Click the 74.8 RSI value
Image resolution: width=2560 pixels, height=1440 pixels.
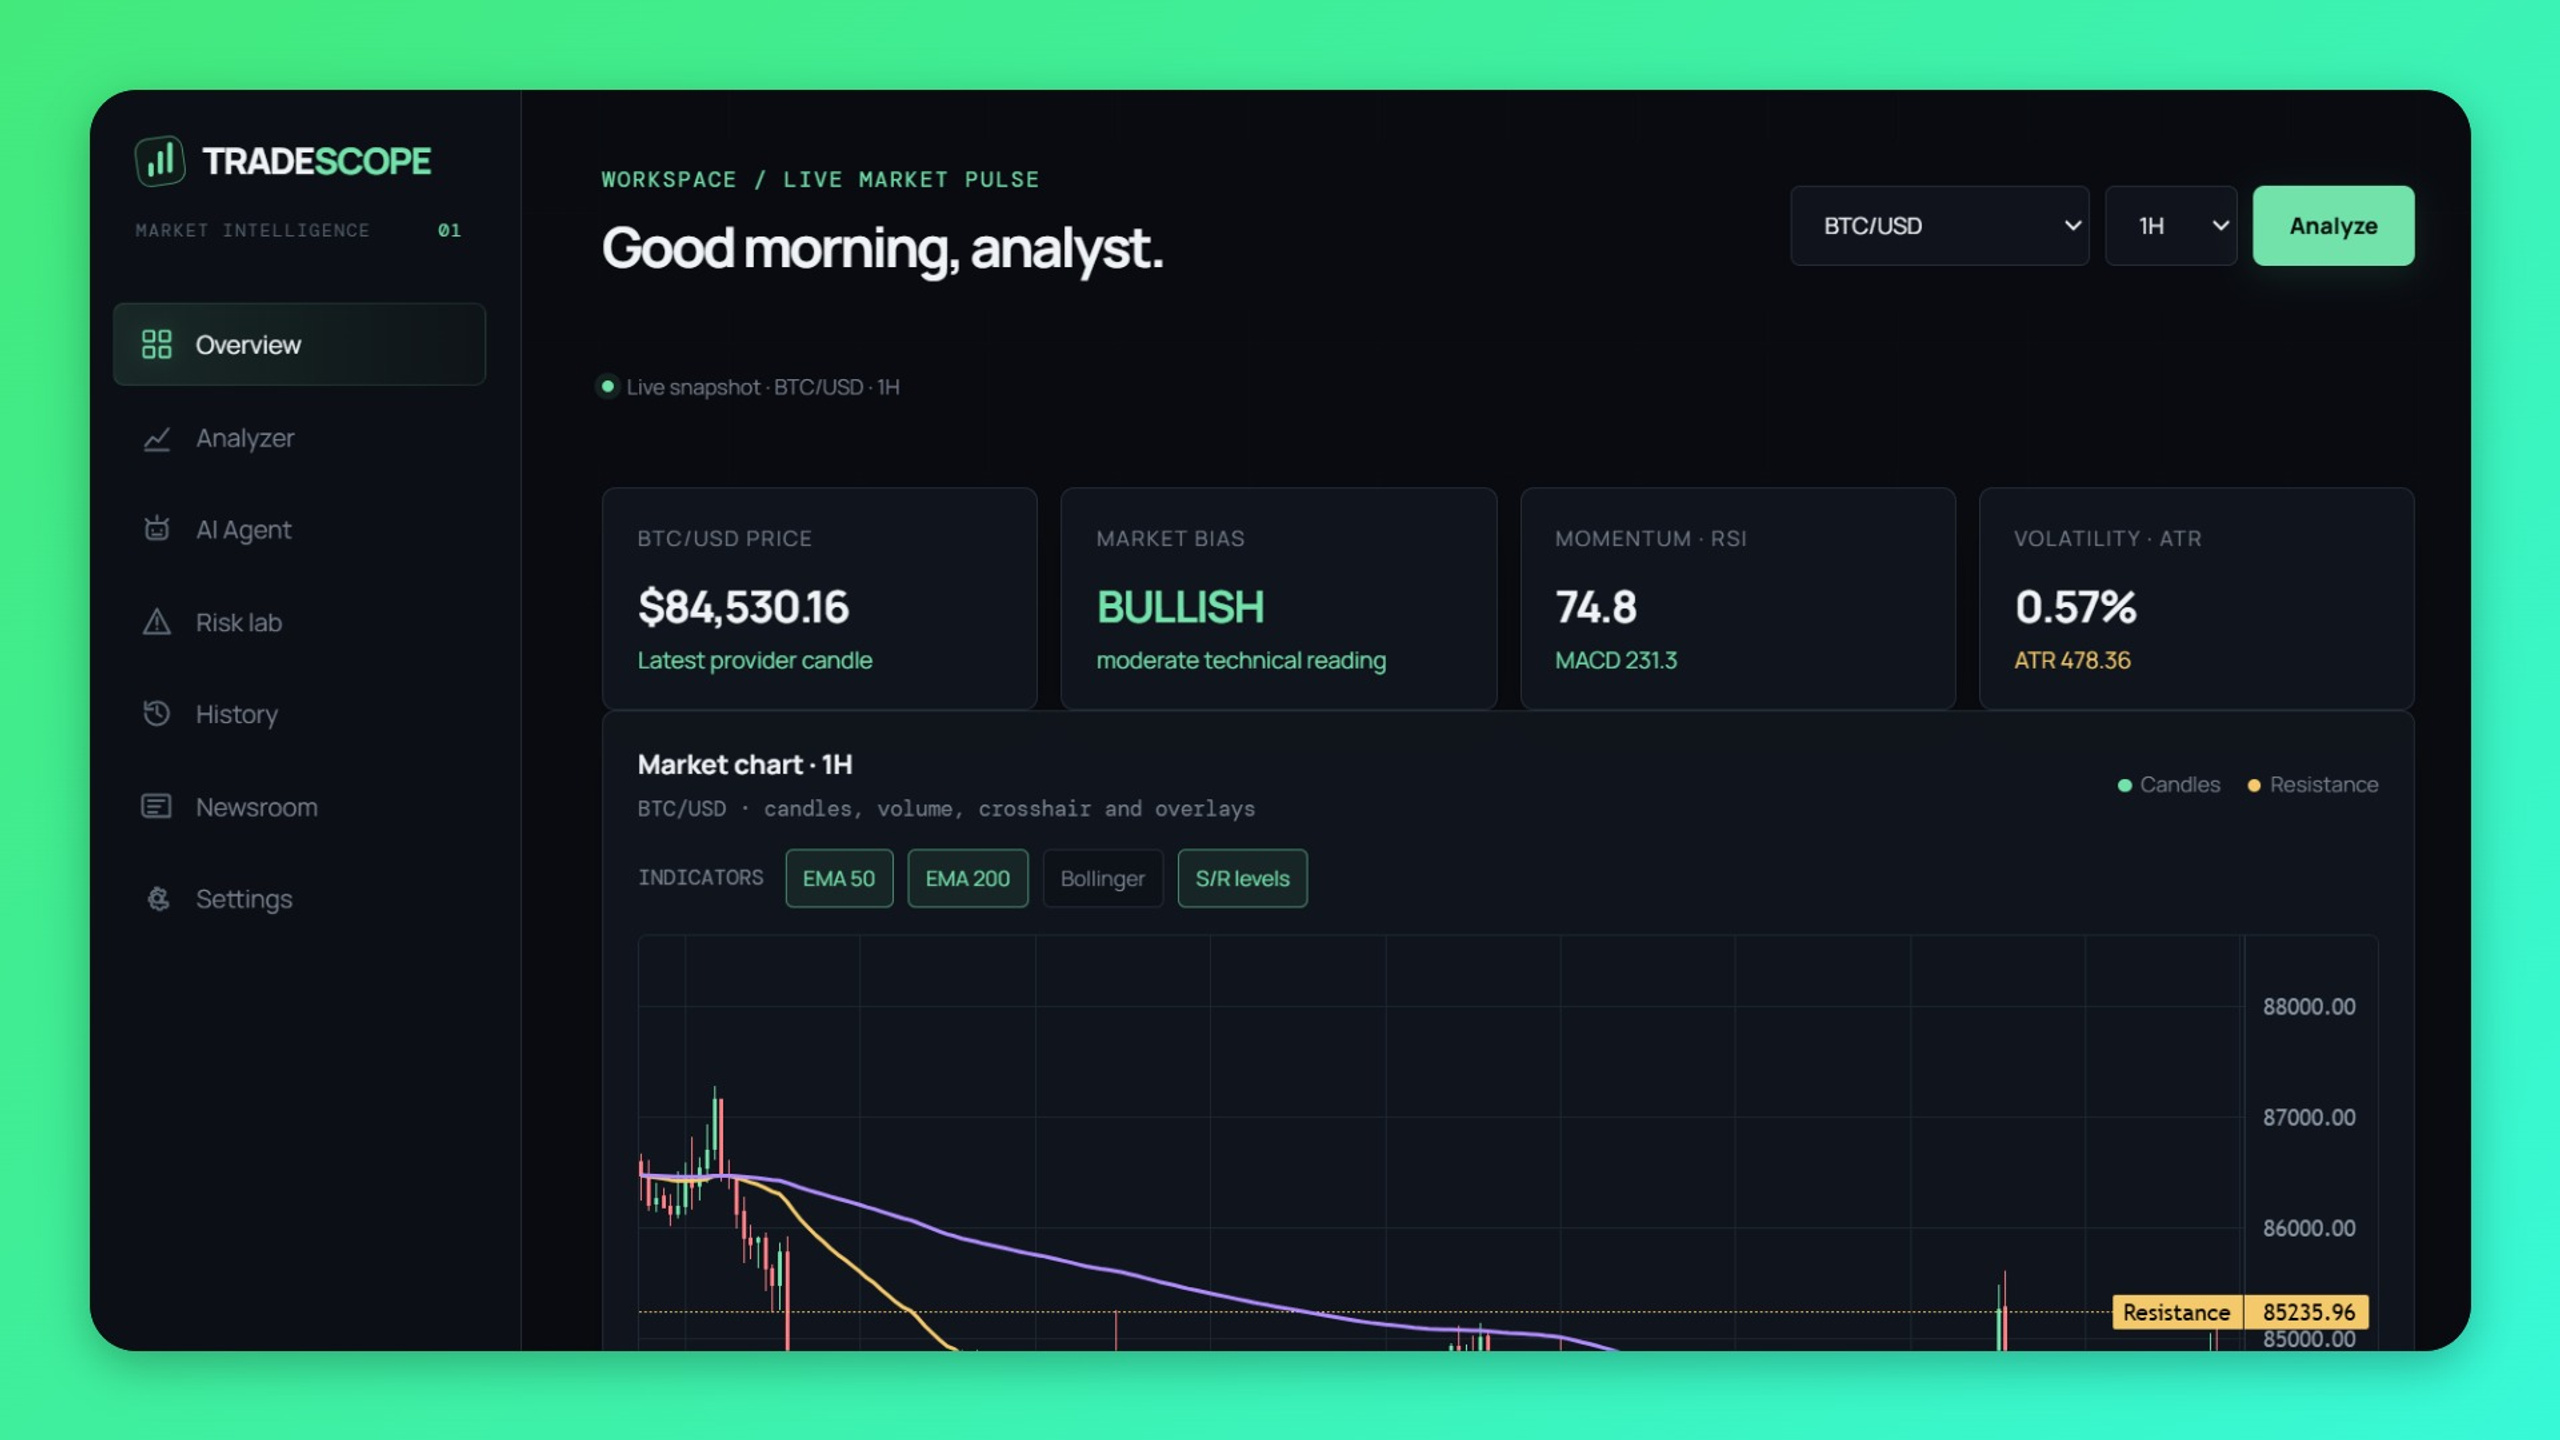[x=1596, y=607]
